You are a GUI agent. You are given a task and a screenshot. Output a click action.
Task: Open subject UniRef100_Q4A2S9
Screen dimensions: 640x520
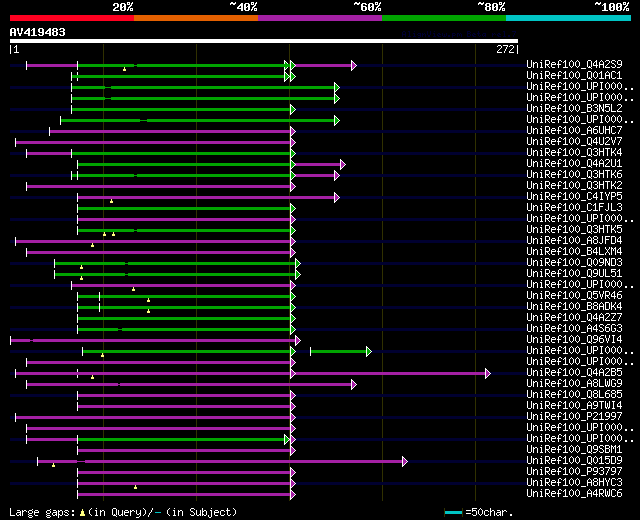(574, 64)
